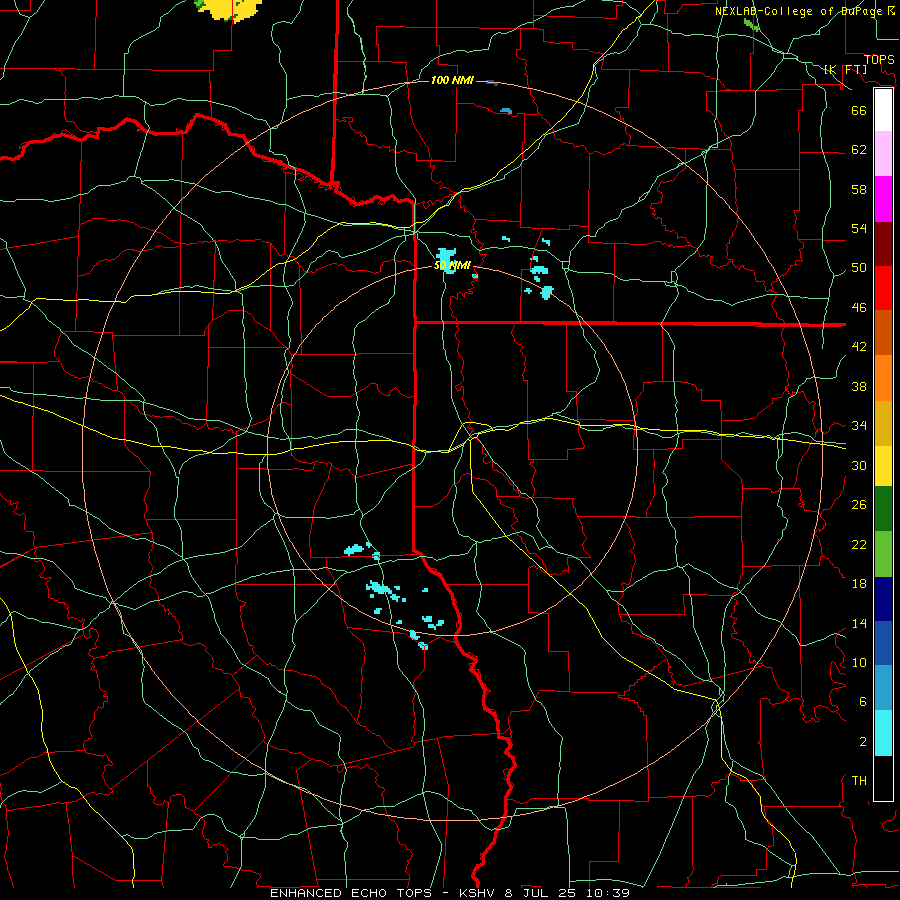Pick the magenta swatch in the tops legend
The image size is (900, 900).
tap(883, 199)
